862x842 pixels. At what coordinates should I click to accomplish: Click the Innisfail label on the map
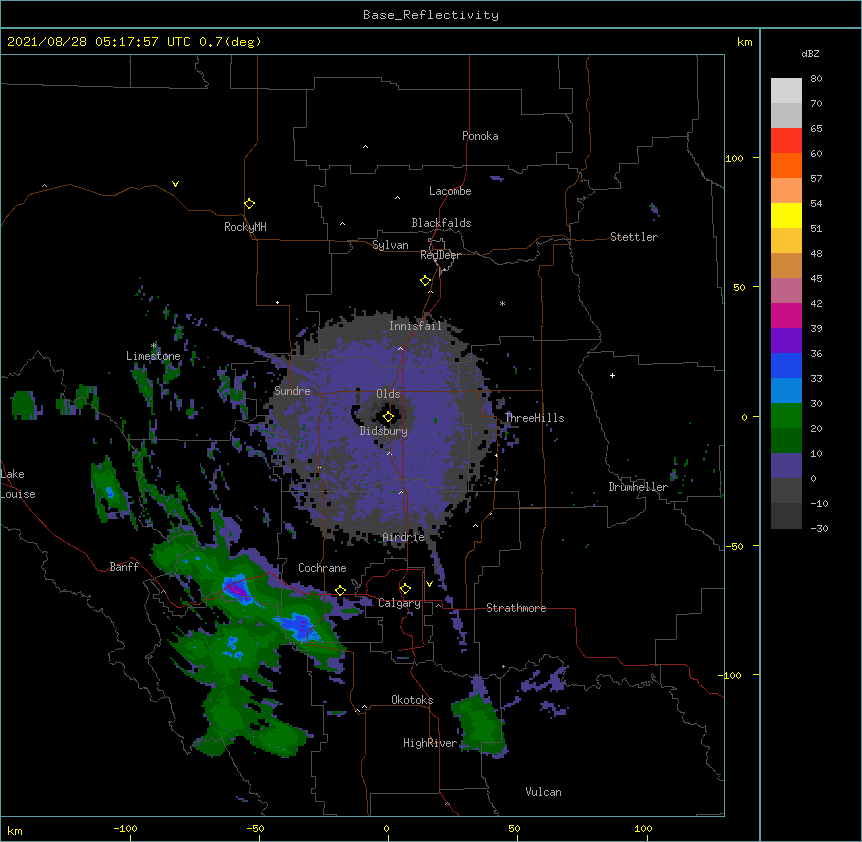pos(415,326)
